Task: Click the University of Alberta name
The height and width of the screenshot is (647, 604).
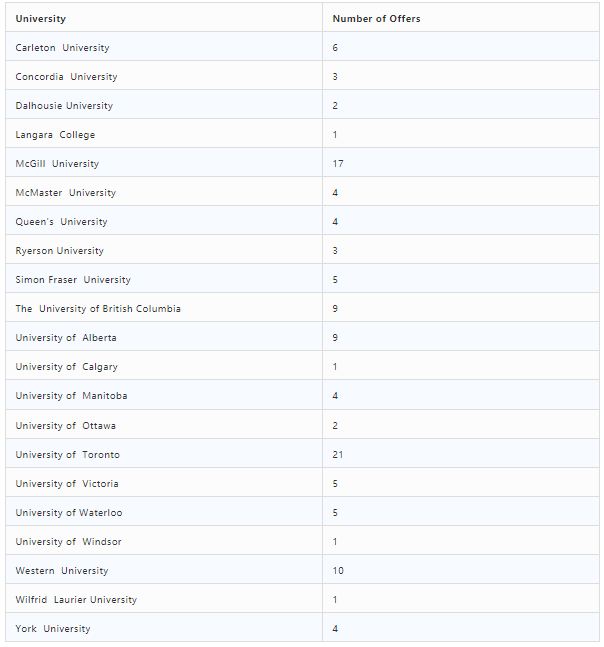Action: 66,338
